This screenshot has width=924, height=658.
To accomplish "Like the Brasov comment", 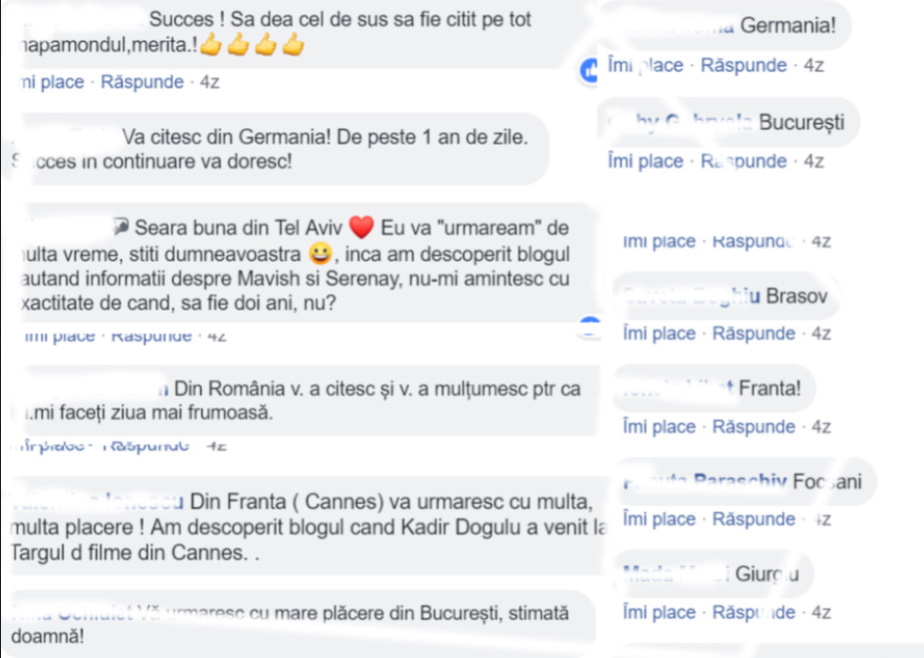I will pyautogui.click(x=659, y=334).
